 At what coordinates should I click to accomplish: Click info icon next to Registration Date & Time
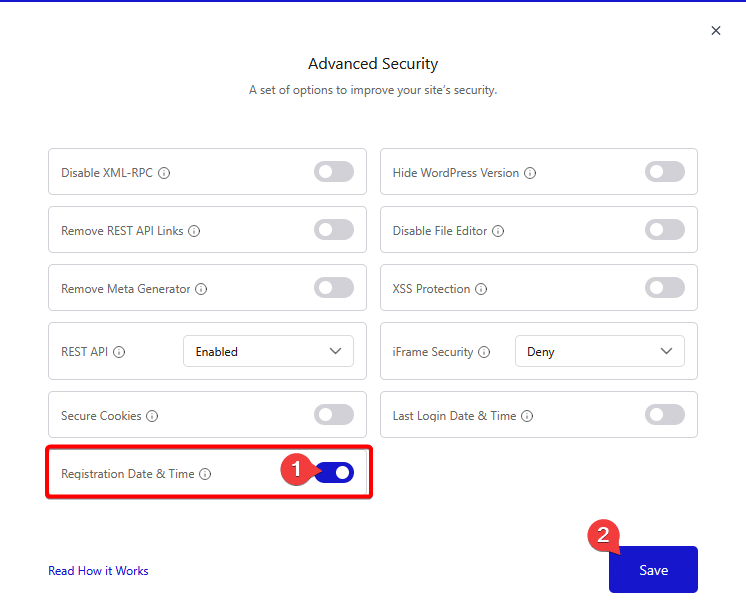pyautogui.click(x=205, y=474)
